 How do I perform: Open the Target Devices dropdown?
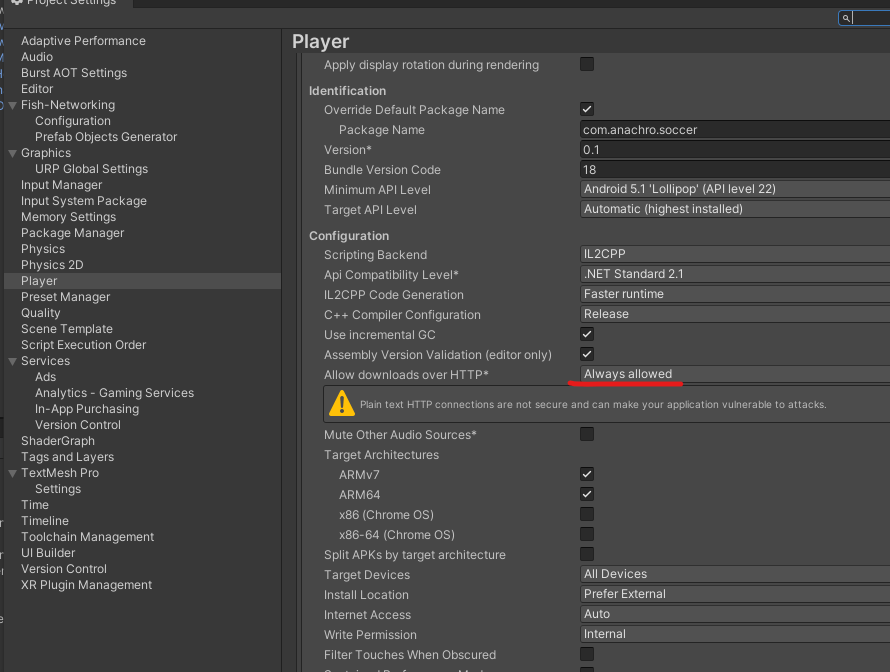(x=735, y=574)
